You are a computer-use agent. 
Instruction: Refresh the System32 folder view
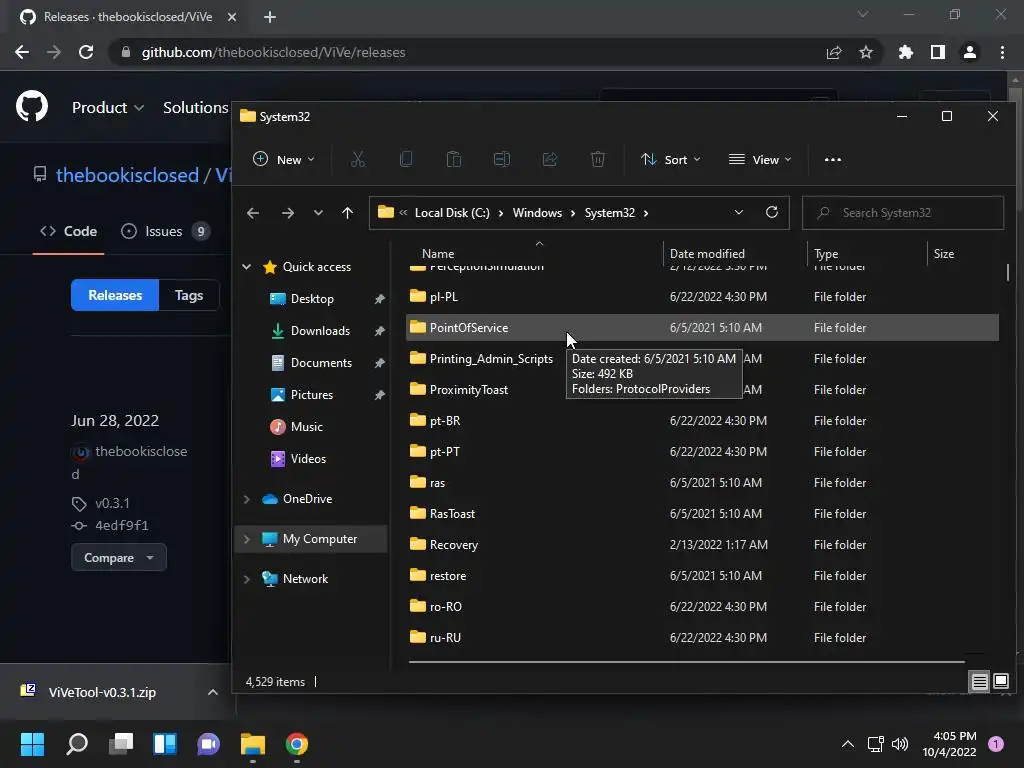[772, 212]
